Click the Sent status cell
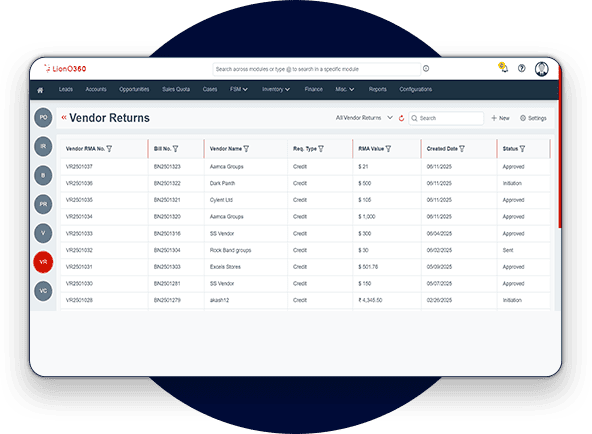The height and width of the screenshot is (434, 592). [x=508, y=250]
